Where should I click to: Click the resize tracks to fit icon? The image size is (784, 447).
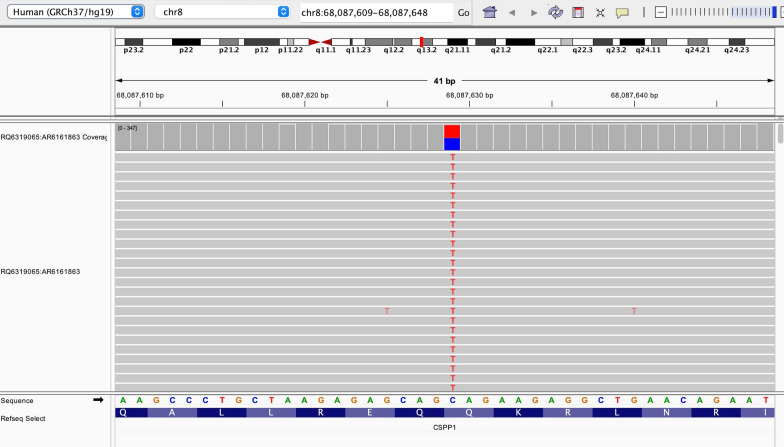(600, 12)
